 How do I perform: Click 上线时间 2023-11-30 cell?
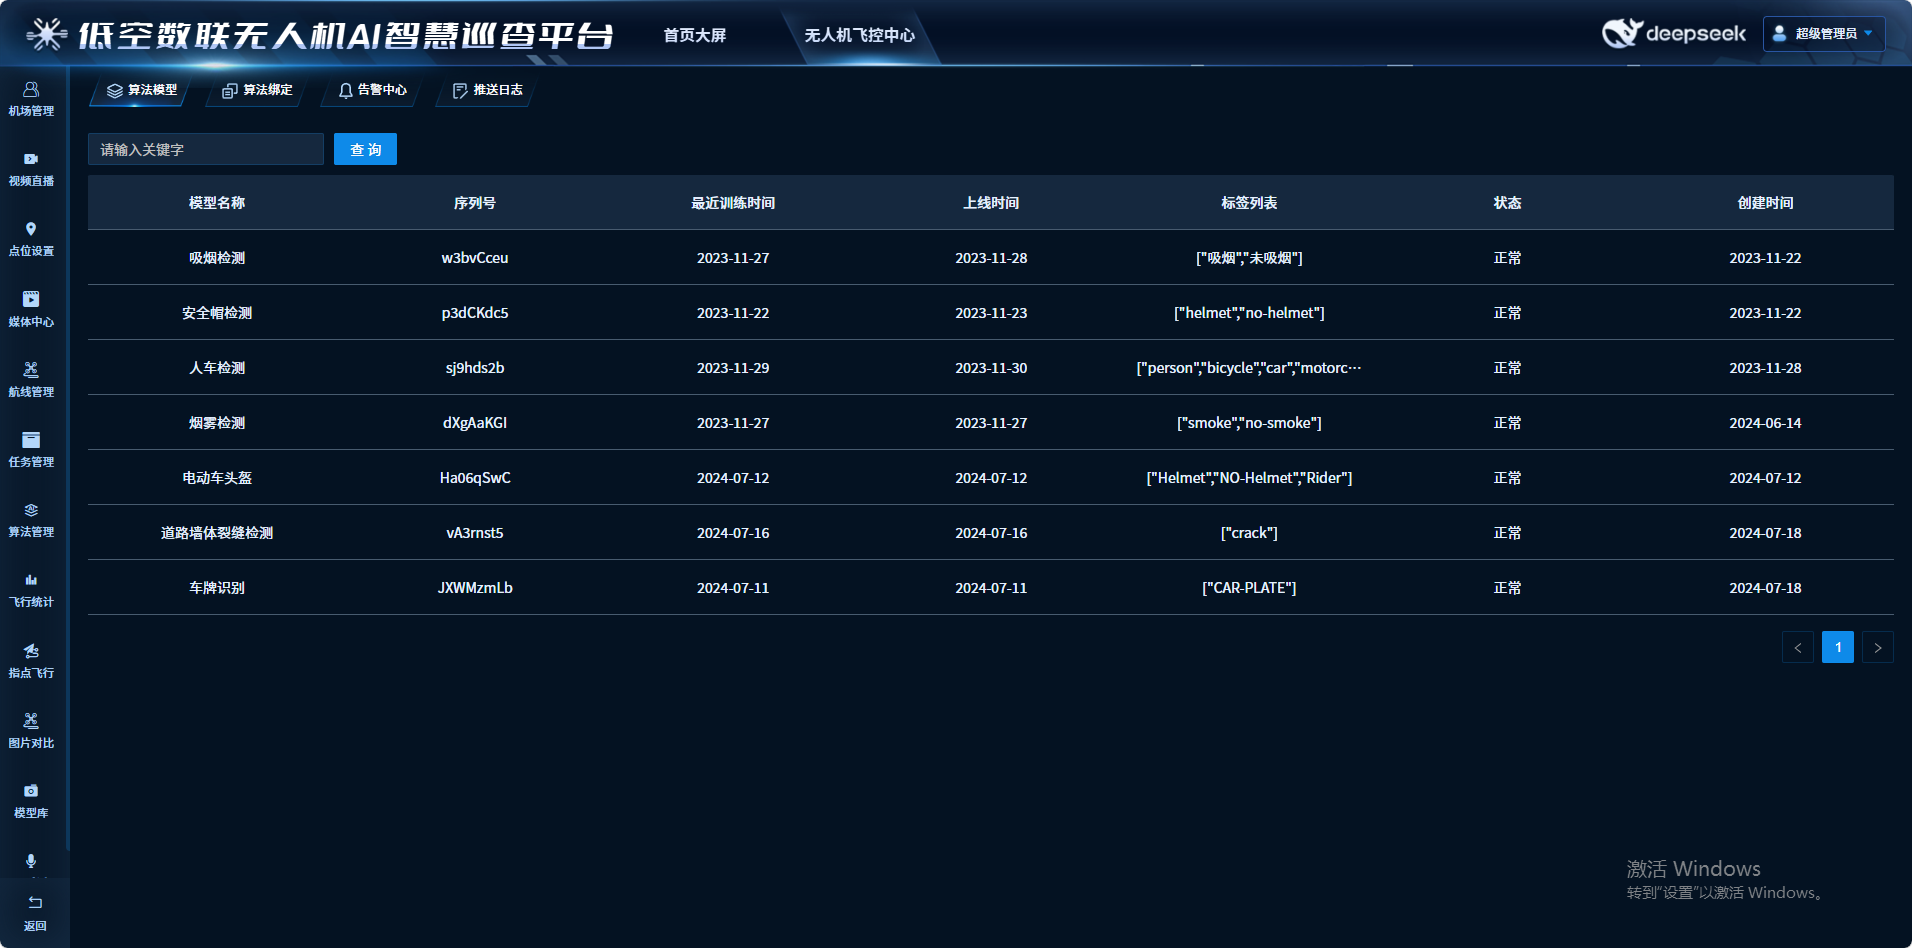click(991, 368)
